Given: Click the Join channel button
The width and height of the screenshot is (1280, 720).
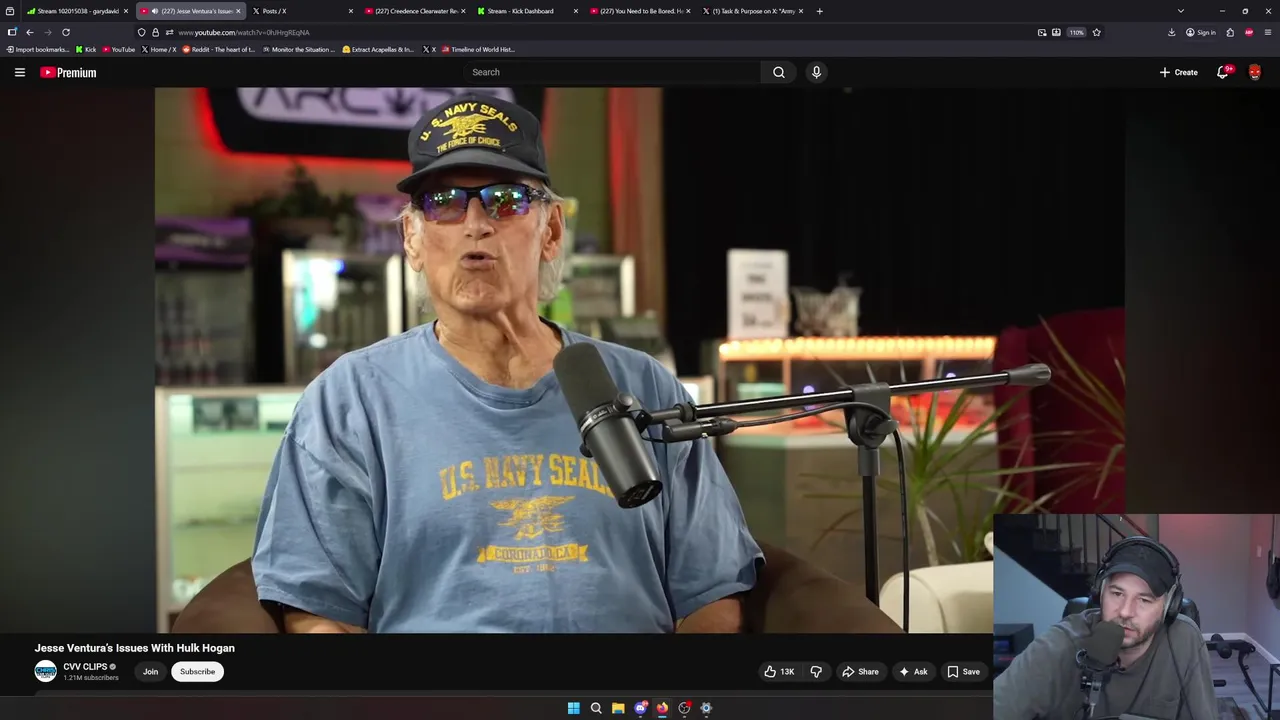Looking at the screenshot, I should [150, 672].
